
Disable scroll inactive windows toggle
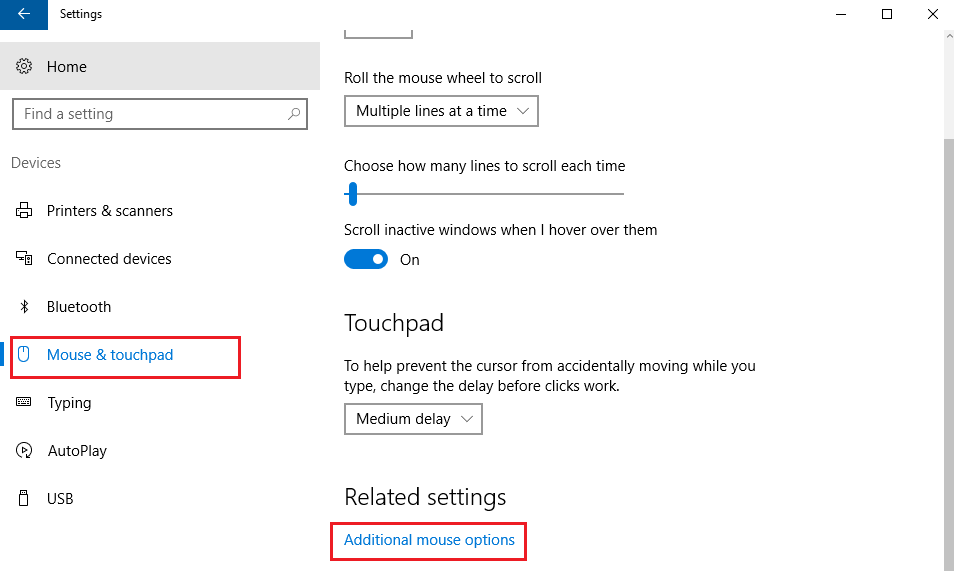pos(366,260)
